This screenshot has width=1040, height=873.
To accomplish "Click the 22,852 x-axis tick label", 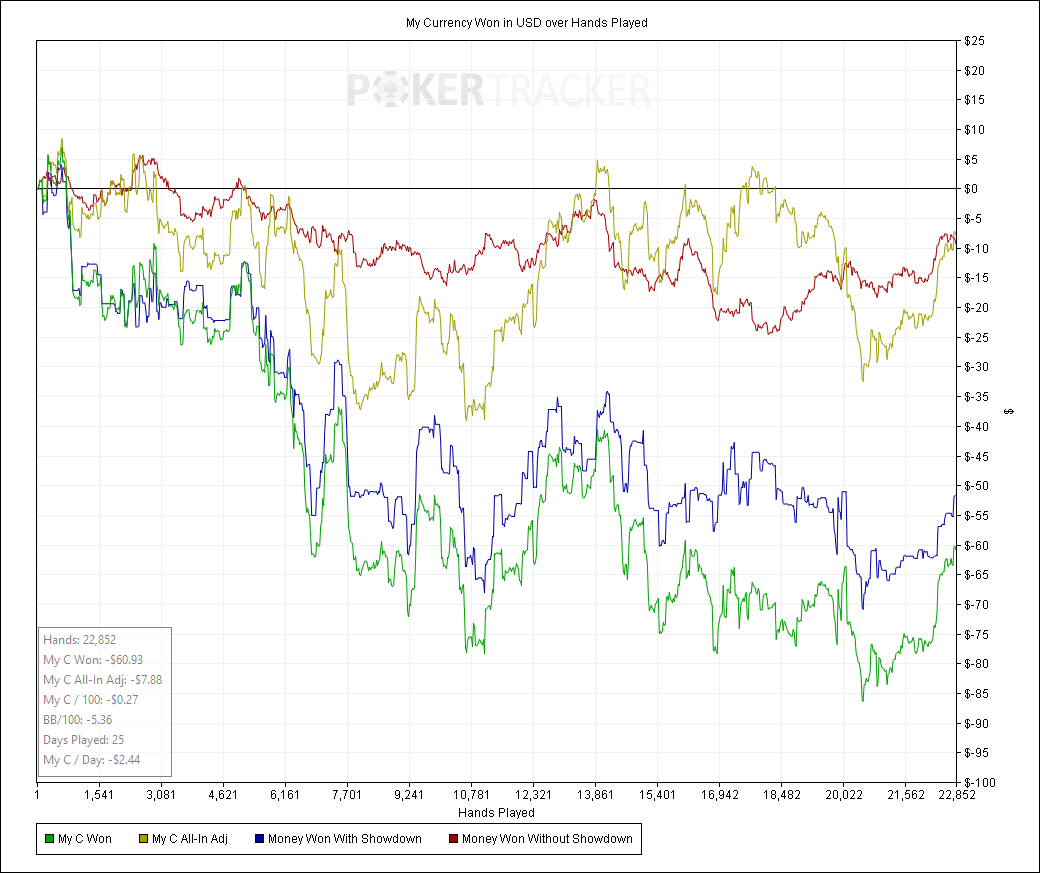I will pyautogui.click(x=957, y=795).
